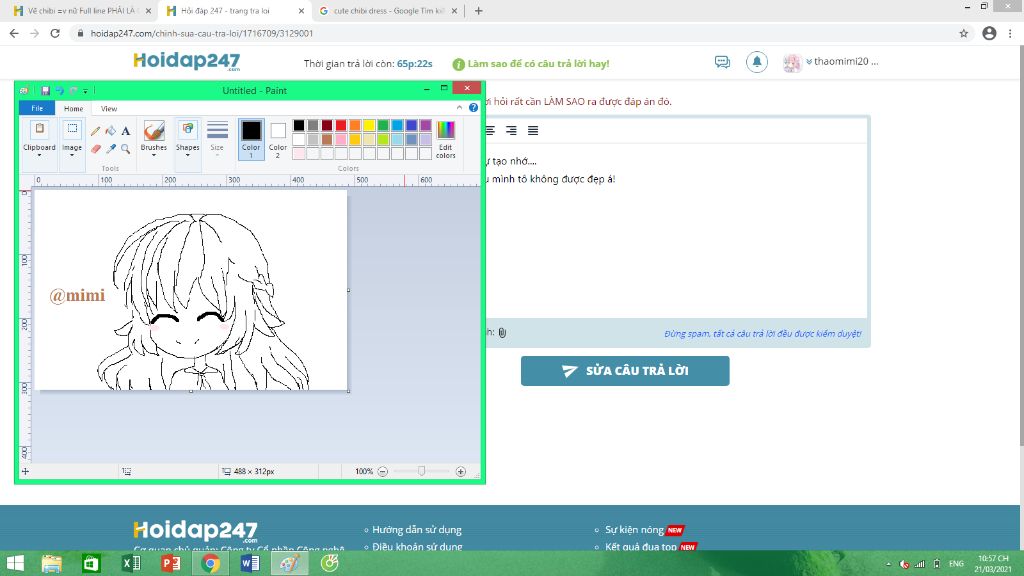
Task: Open Customize Quick Access Toolbar arrow
Action: tap(86, 91)
